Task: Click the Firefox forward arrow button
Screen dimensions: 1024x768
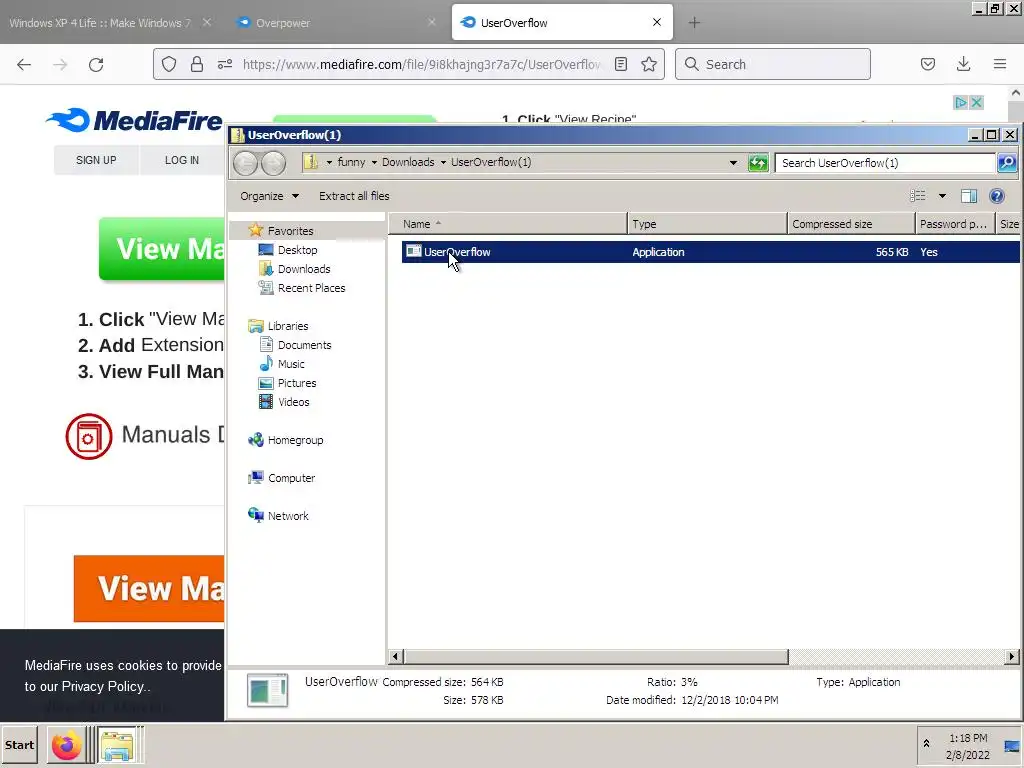Action: click(x=60, y=64)
